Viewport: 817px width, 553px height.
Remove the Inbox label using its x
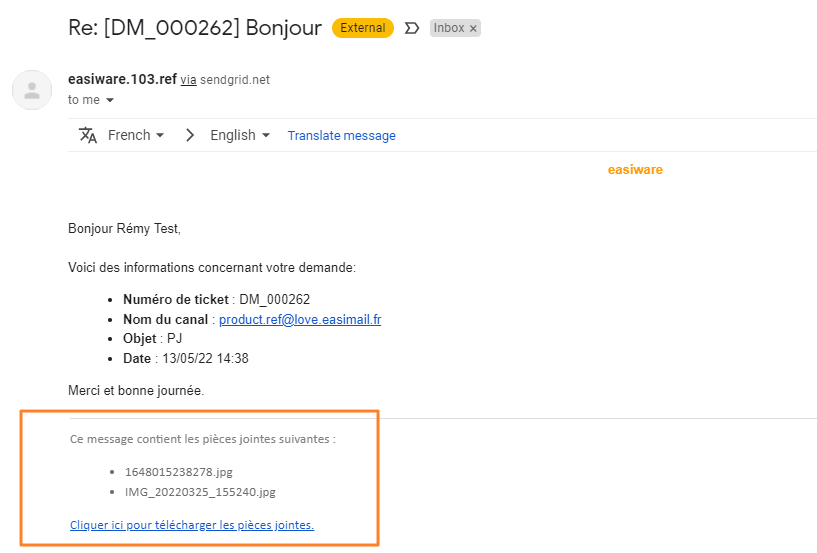point(473,29)
